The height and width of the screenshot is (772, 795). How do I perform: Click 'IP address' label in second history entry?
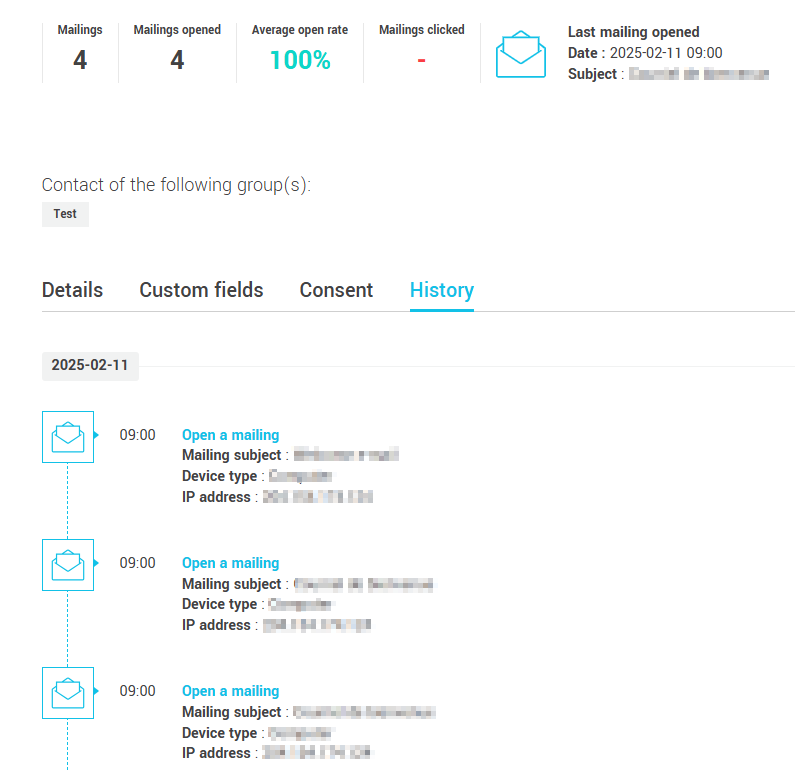pos(216,625)
